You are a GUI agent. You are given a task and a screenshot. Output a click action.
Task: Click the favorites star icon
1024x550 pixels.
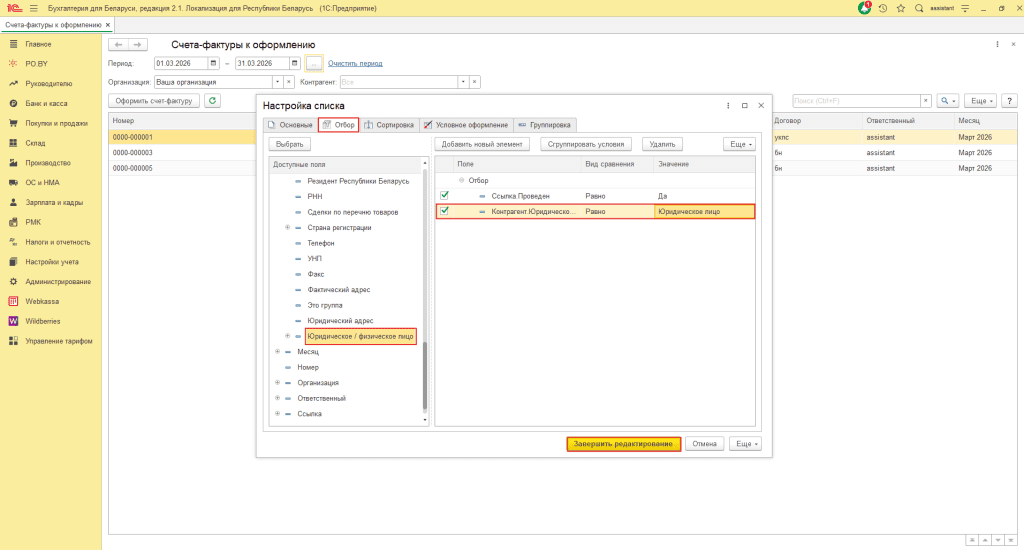pos(901,8)
